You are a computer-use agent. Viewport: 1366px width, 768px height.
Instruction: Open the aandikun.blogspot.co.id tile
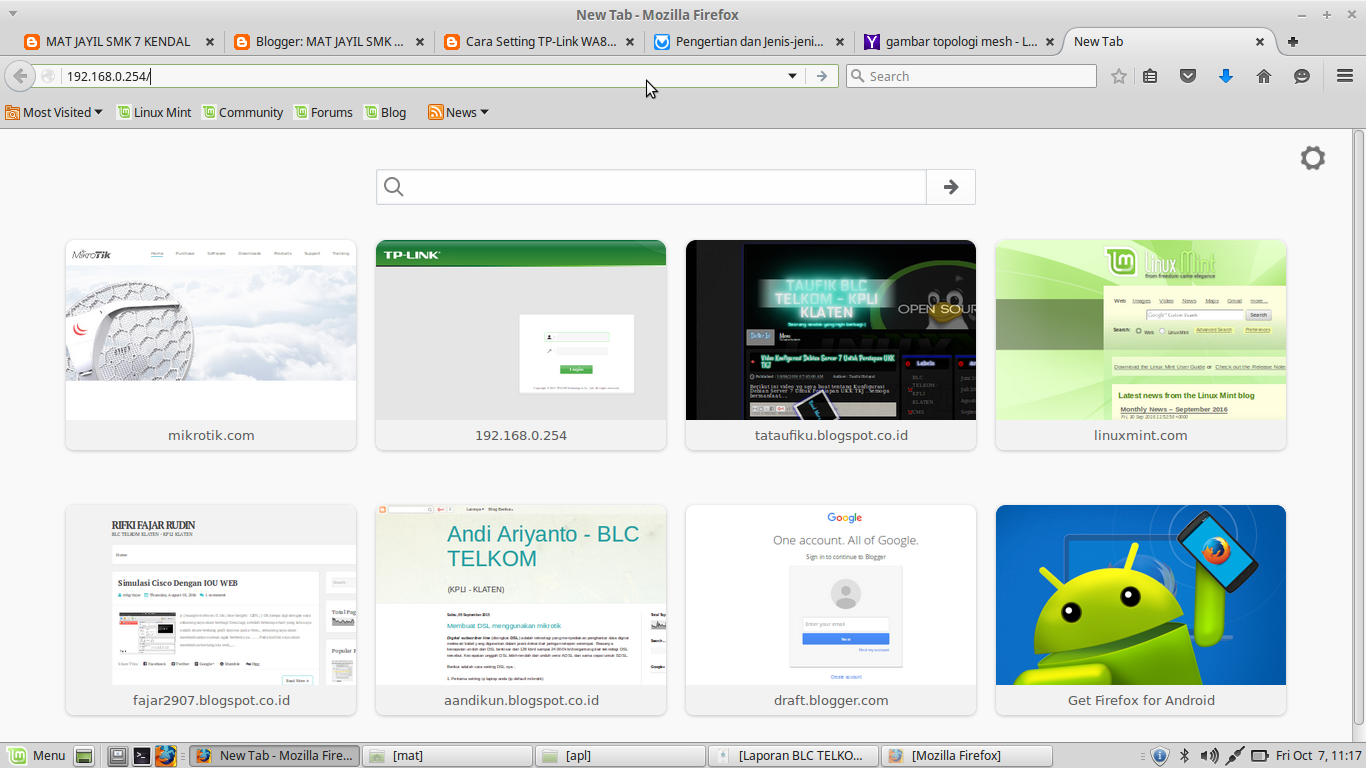(521, 610)
